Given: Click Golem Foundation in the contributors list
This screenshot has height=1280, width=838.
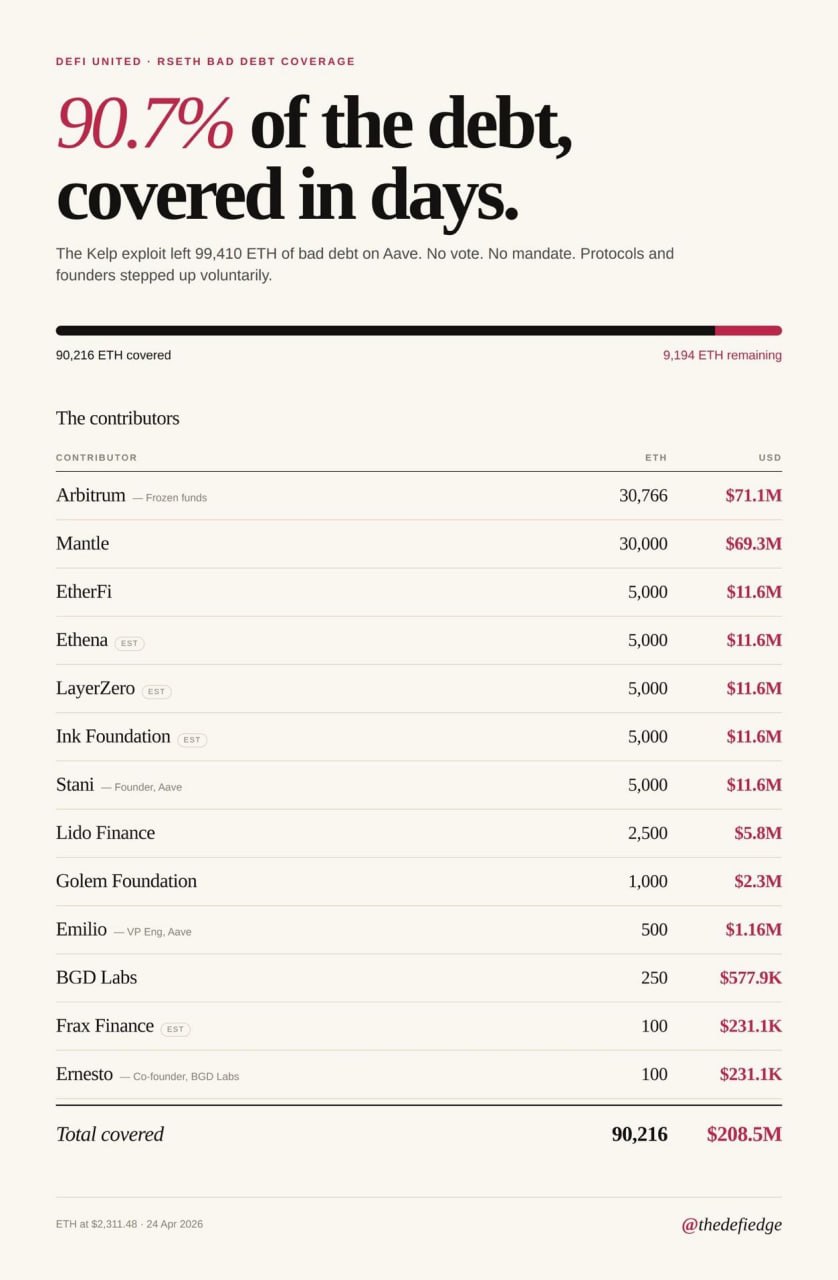Looking at the screenshot, I should [126, 881].
